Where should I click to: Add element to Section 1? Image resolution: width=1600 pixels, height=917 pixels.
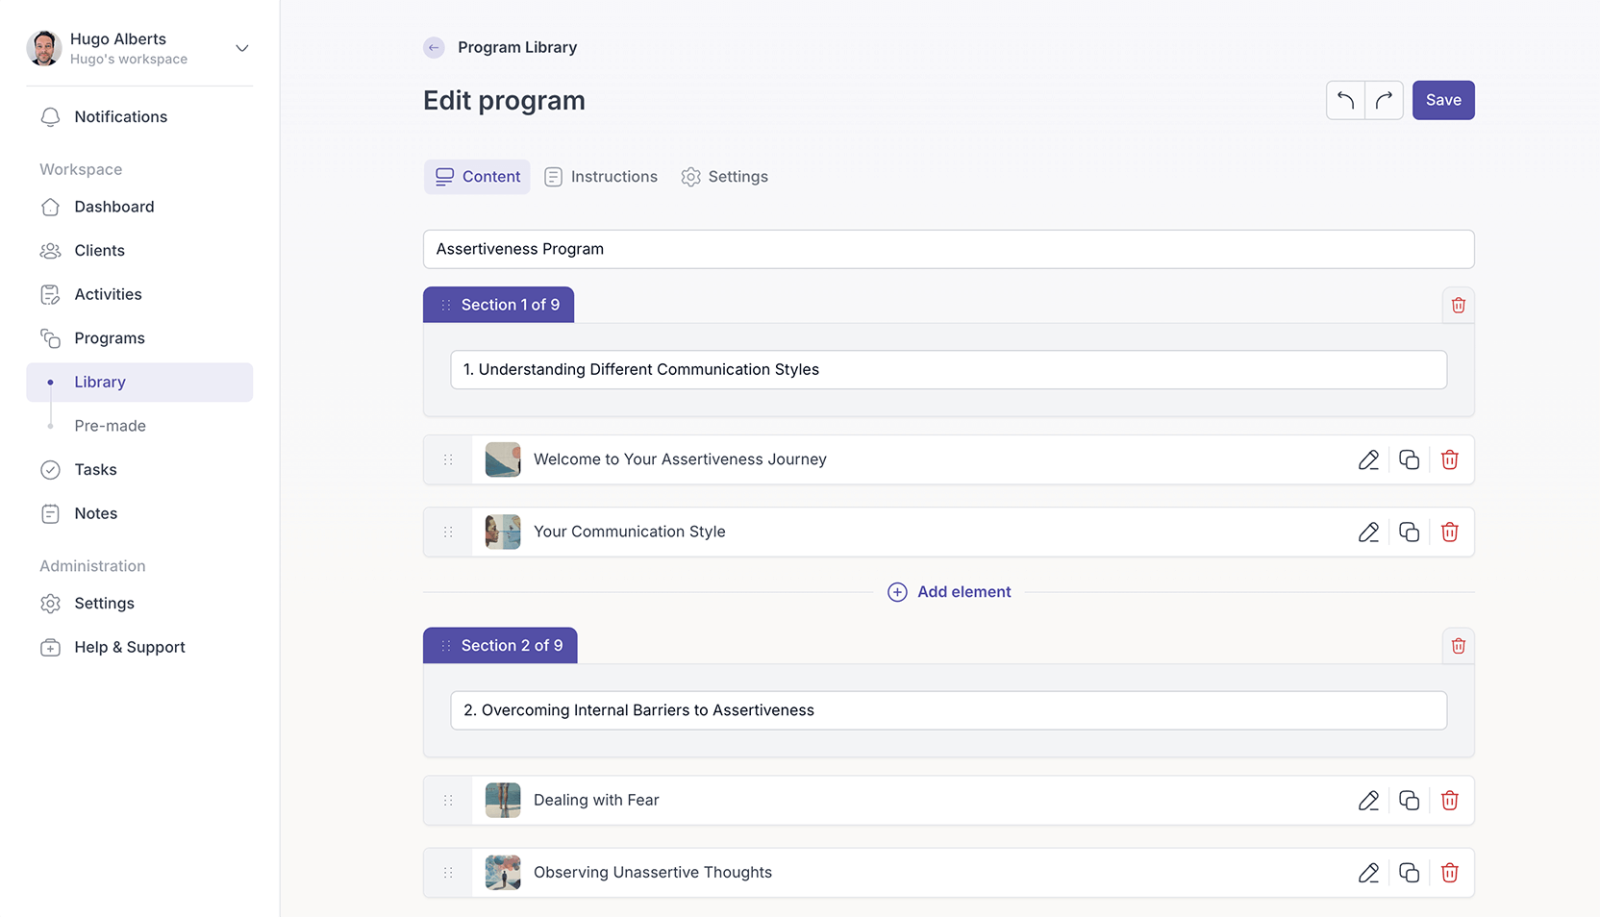(x=949, y=592)
